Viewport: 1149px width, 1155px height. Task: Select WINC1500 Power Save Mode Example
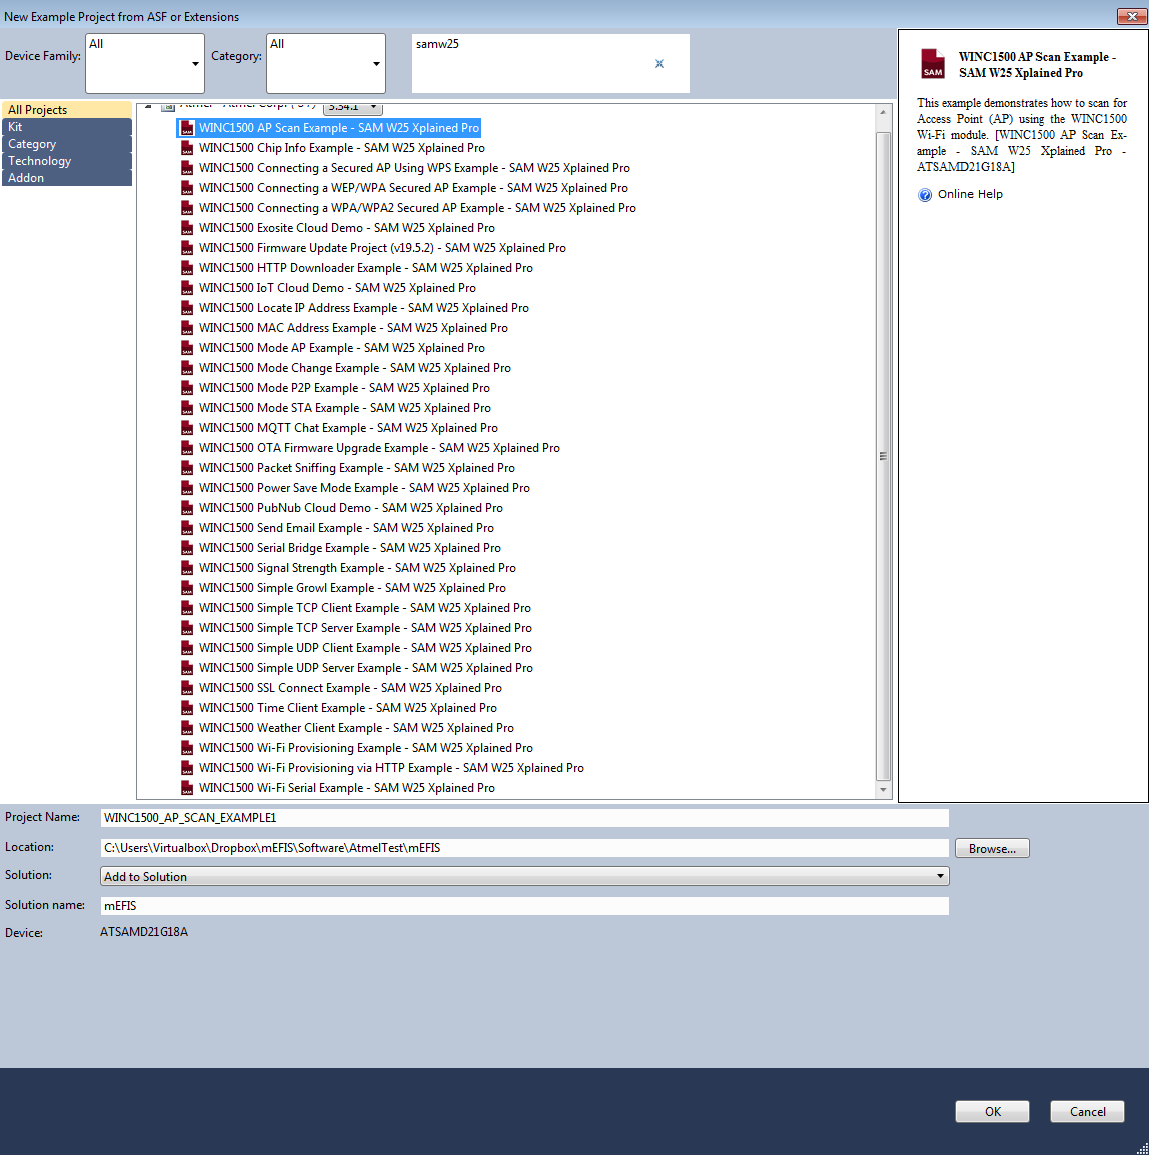click(365, 488)
